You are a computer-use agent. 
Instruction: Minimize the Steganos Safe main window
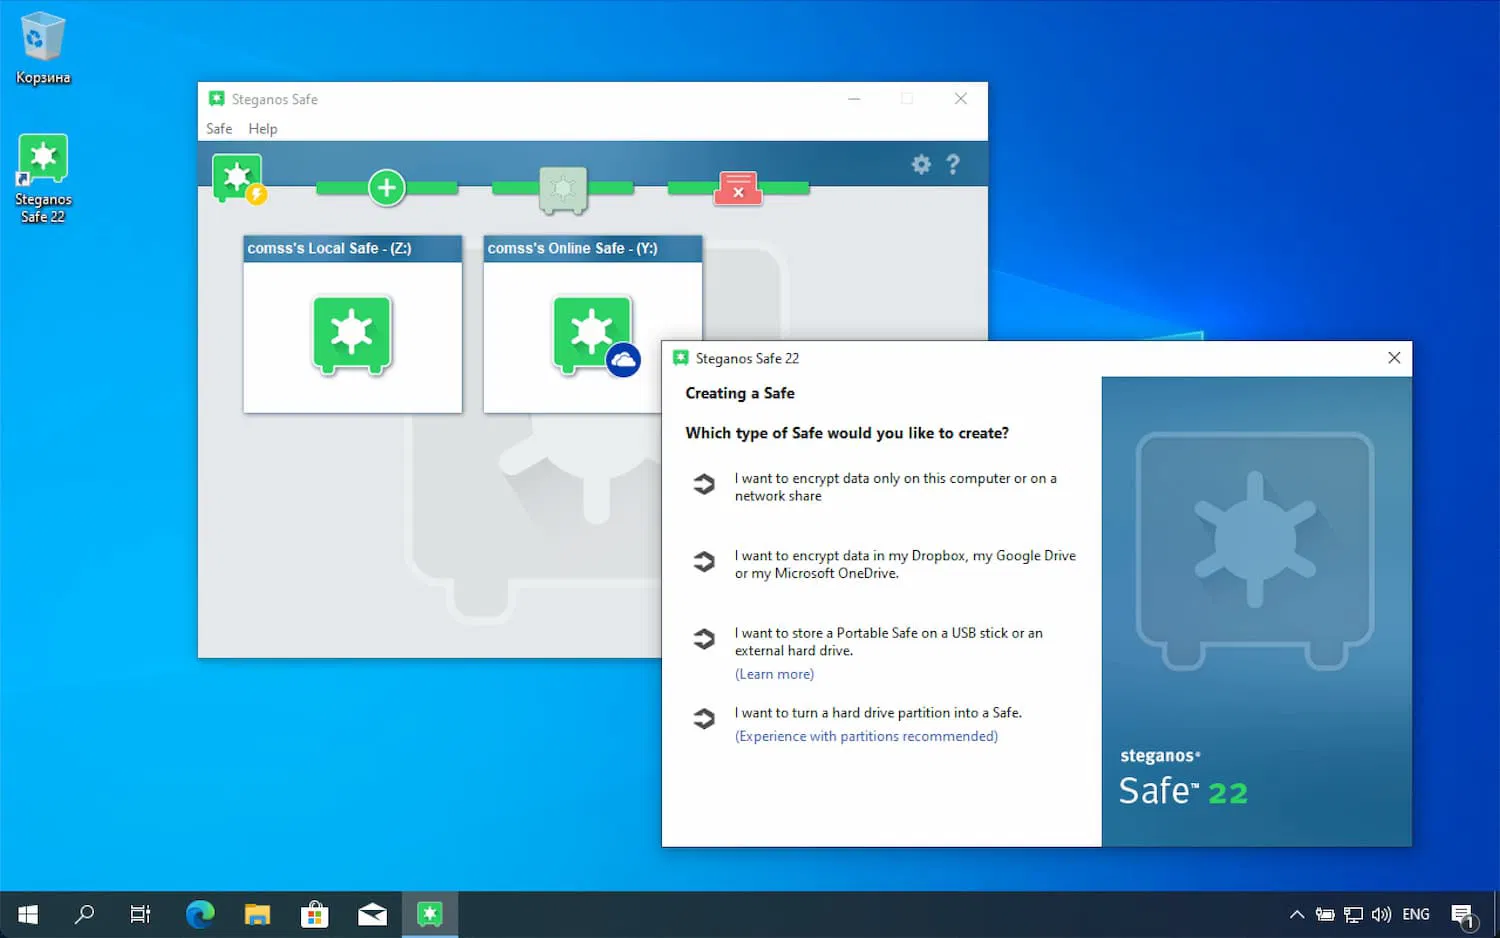pos(854,99)
